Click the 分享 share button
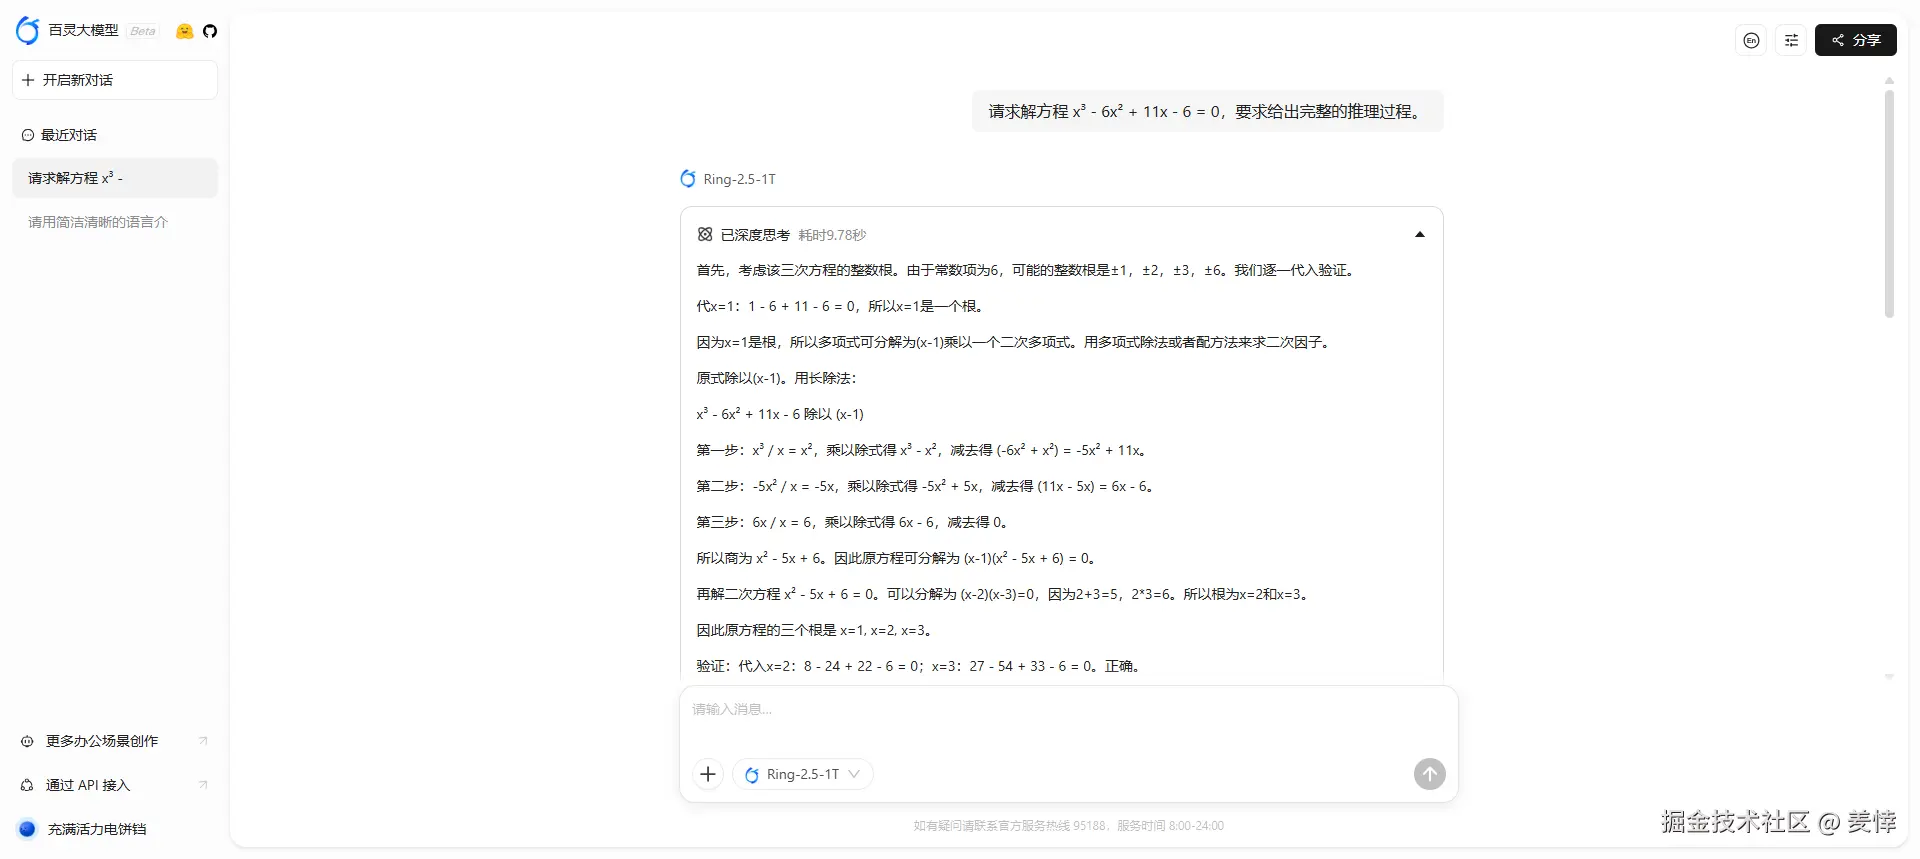The image size is (1920, 859). (x=1856, y=40)
